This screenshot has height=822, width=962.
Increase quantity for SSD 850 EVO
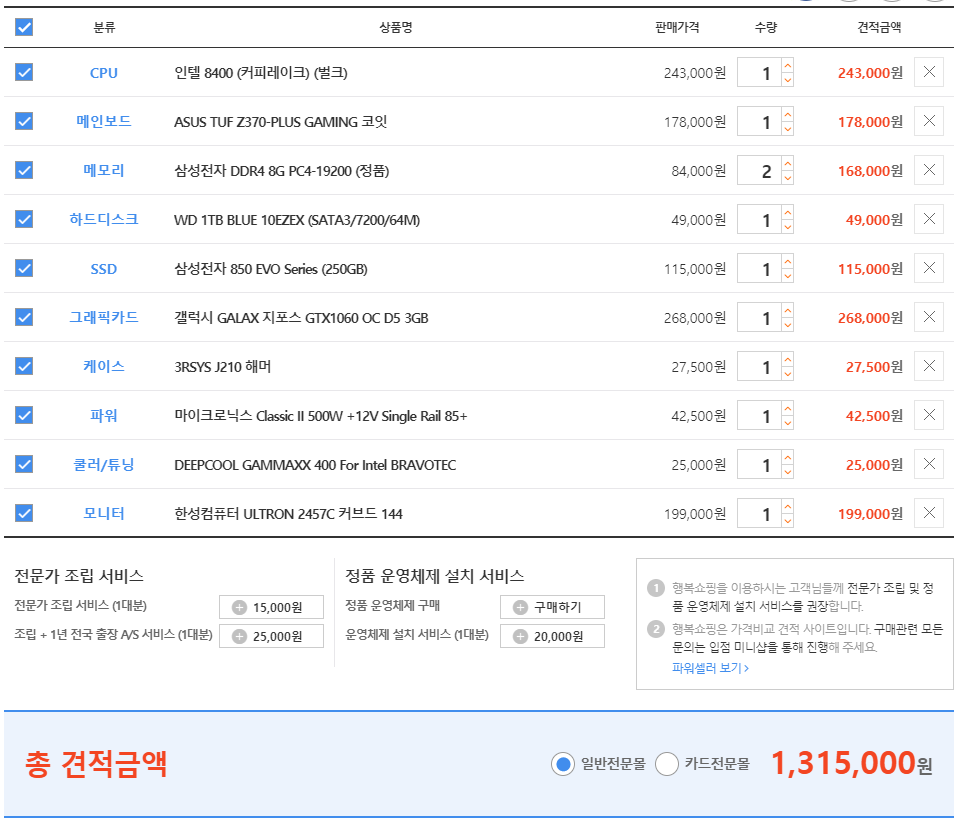[x=788, y=261]
